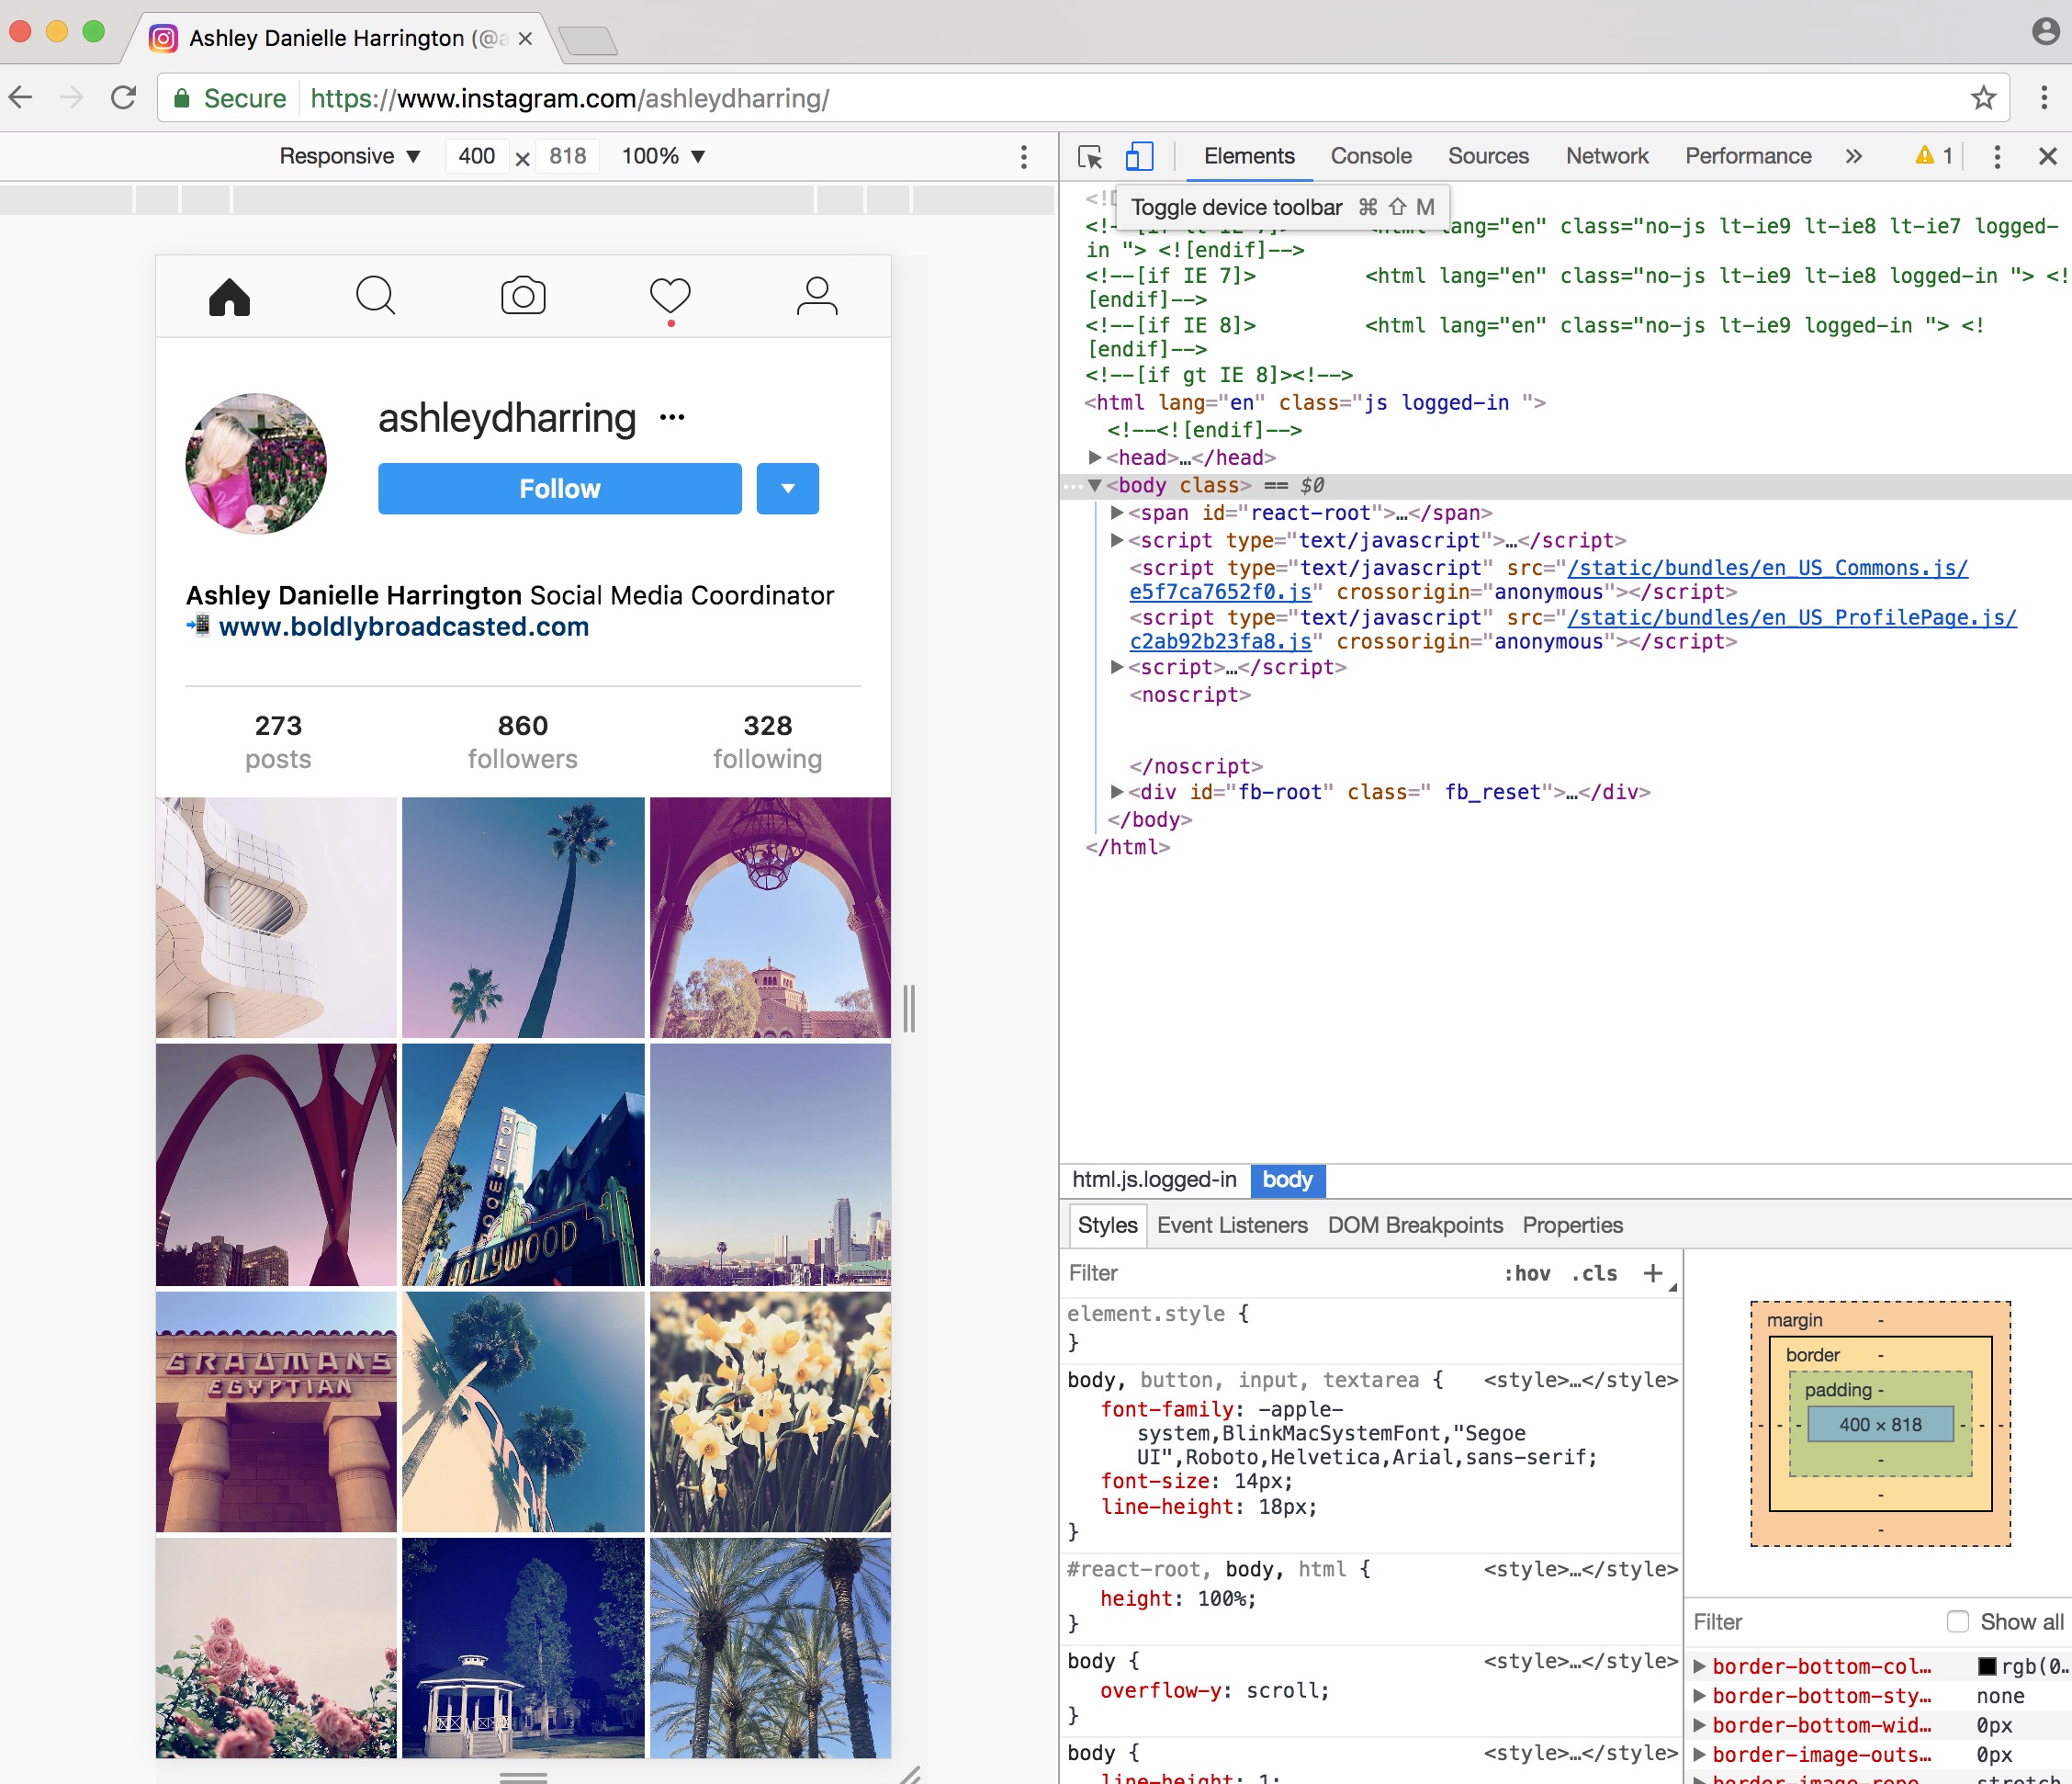Viewport: 2072px width, 1784px height.
Task: Tap the camera upload icon
Action: click(x=523, y=296)
